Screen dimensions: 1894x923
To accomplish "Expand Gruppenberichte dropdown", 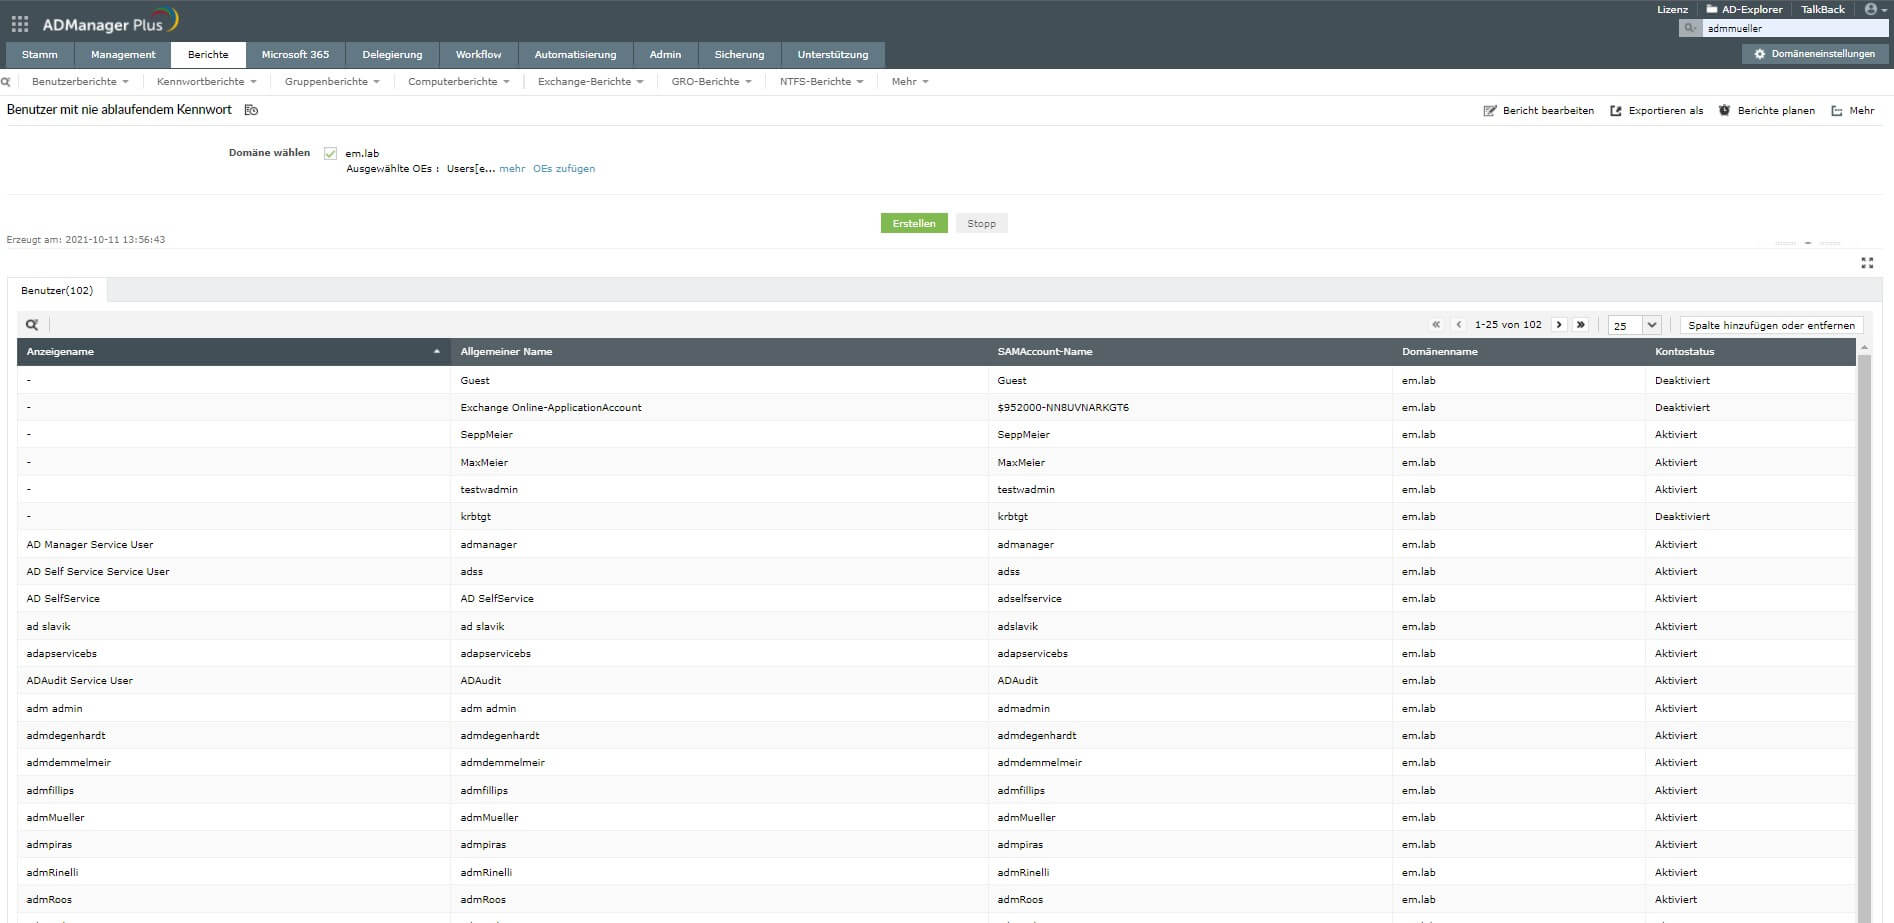I will tap(332, 82).
